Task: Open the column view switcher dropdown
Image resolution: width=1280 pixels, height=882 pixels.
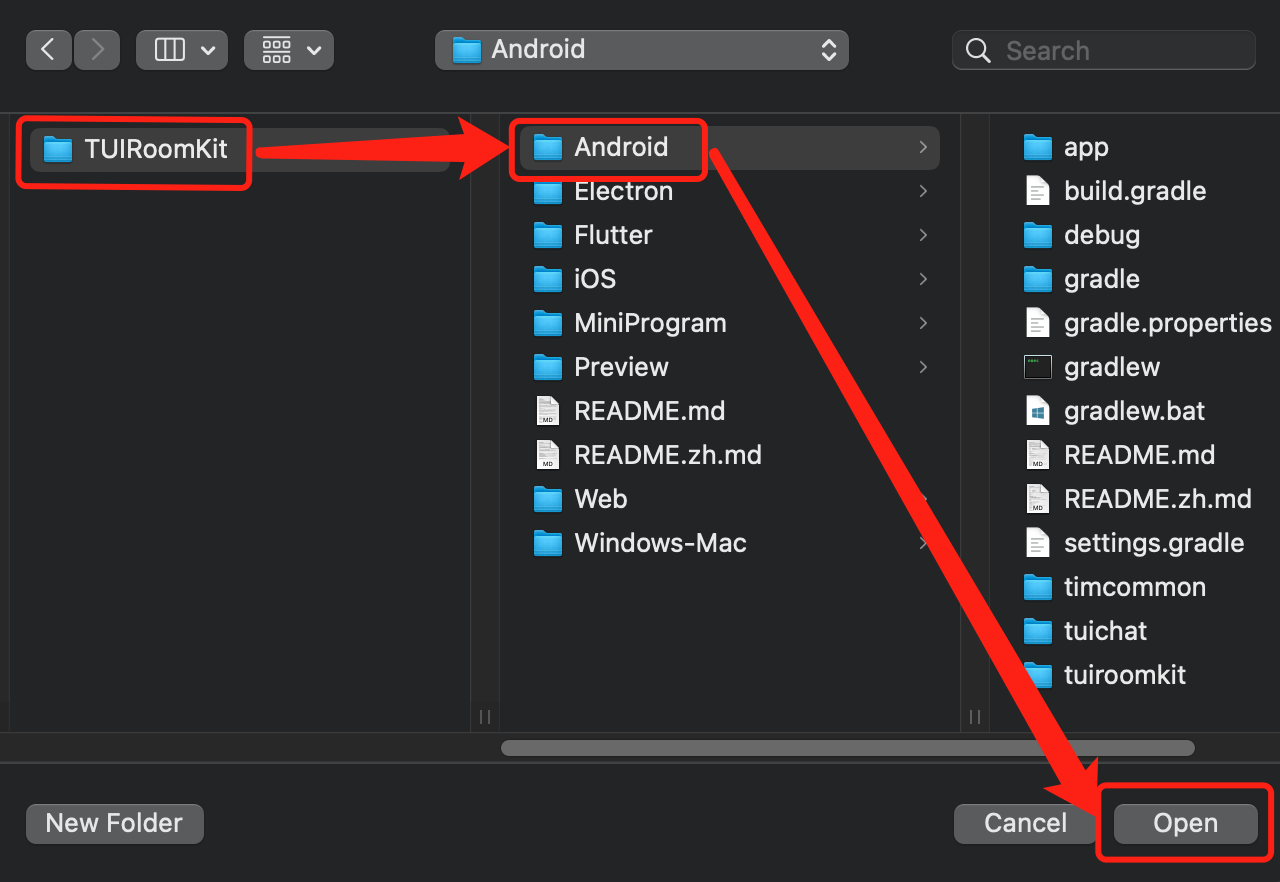Action: pyautogui.click(x=182, y=50)
